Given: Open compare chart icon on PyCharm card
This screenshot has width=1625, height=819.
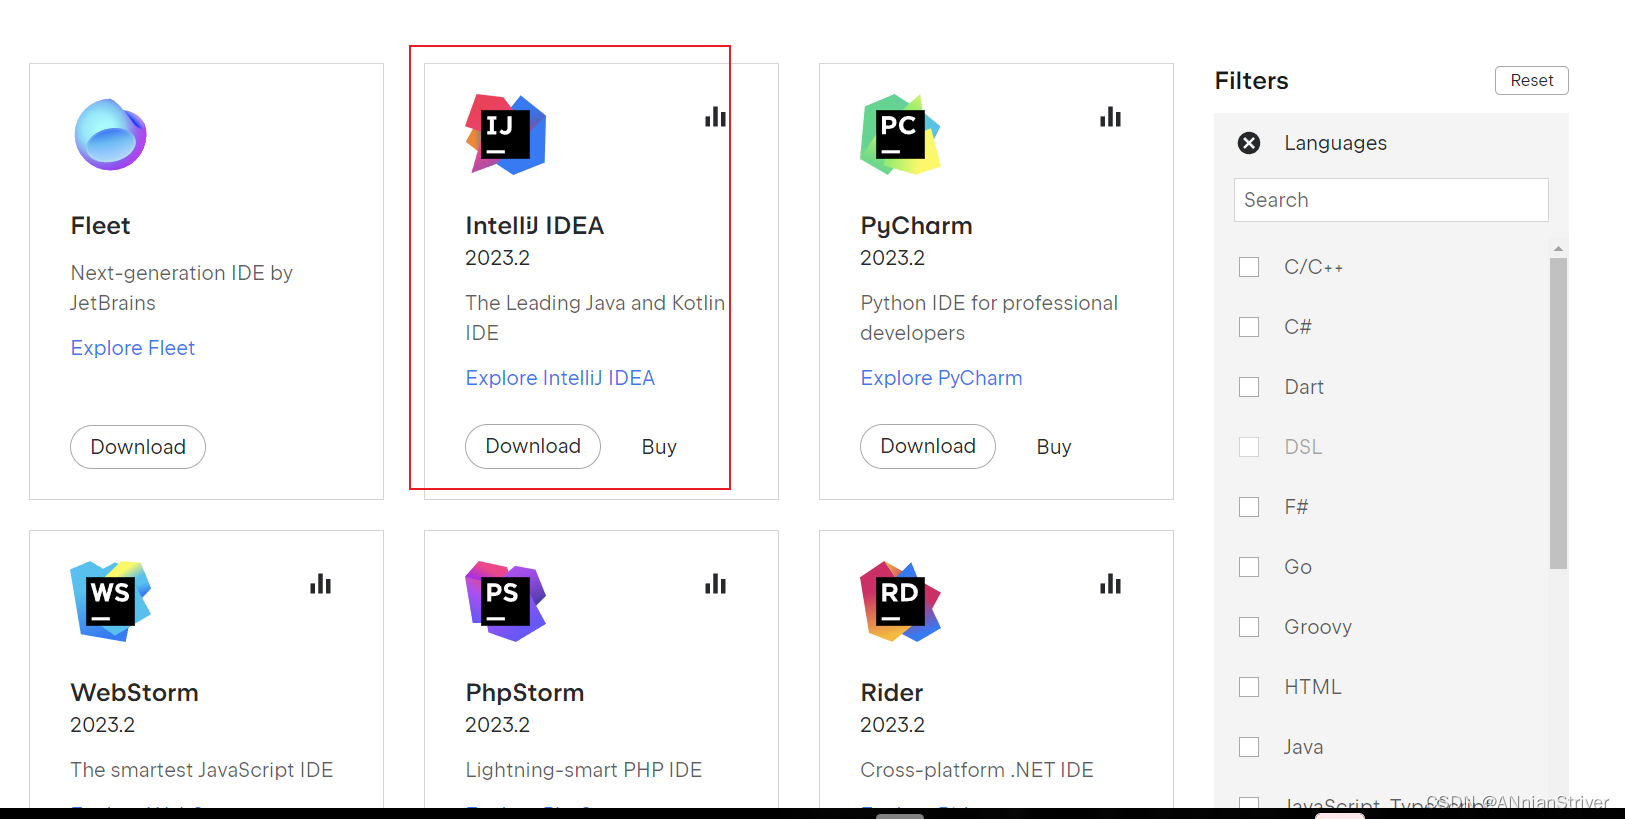Looking at the screenshot, I should (x=1110, y=117).
